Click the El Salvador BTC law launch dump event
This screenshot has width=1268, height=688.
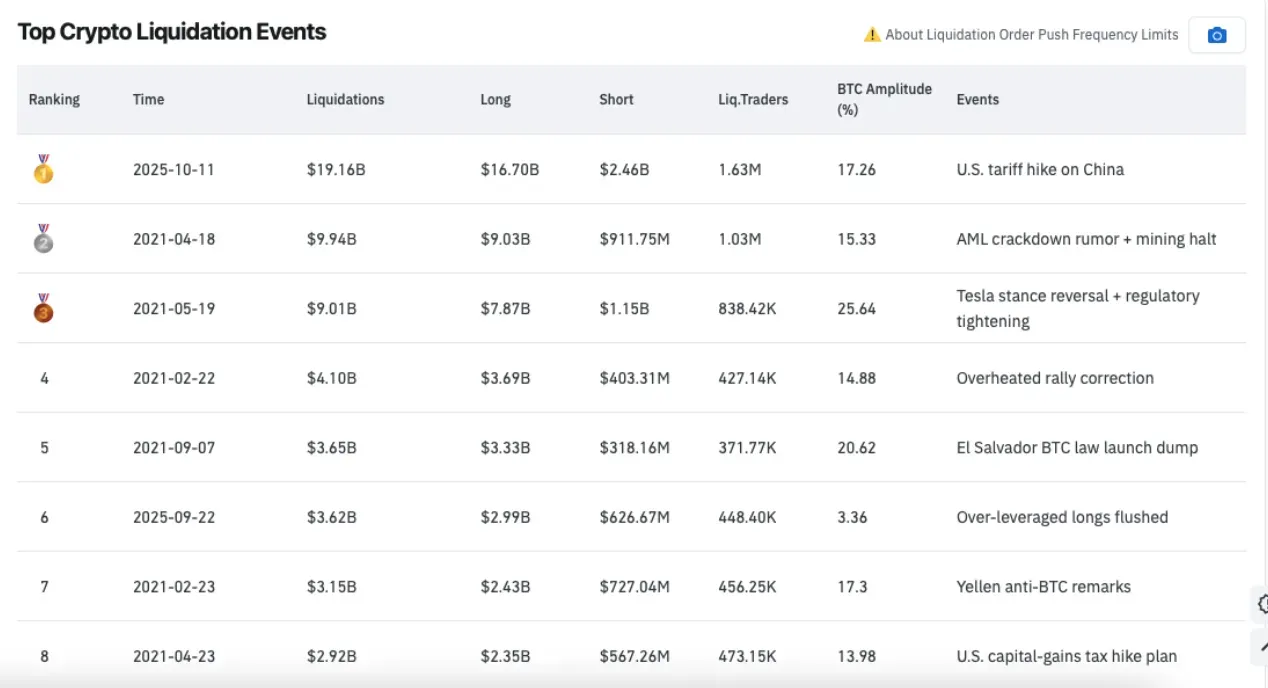1076,448
